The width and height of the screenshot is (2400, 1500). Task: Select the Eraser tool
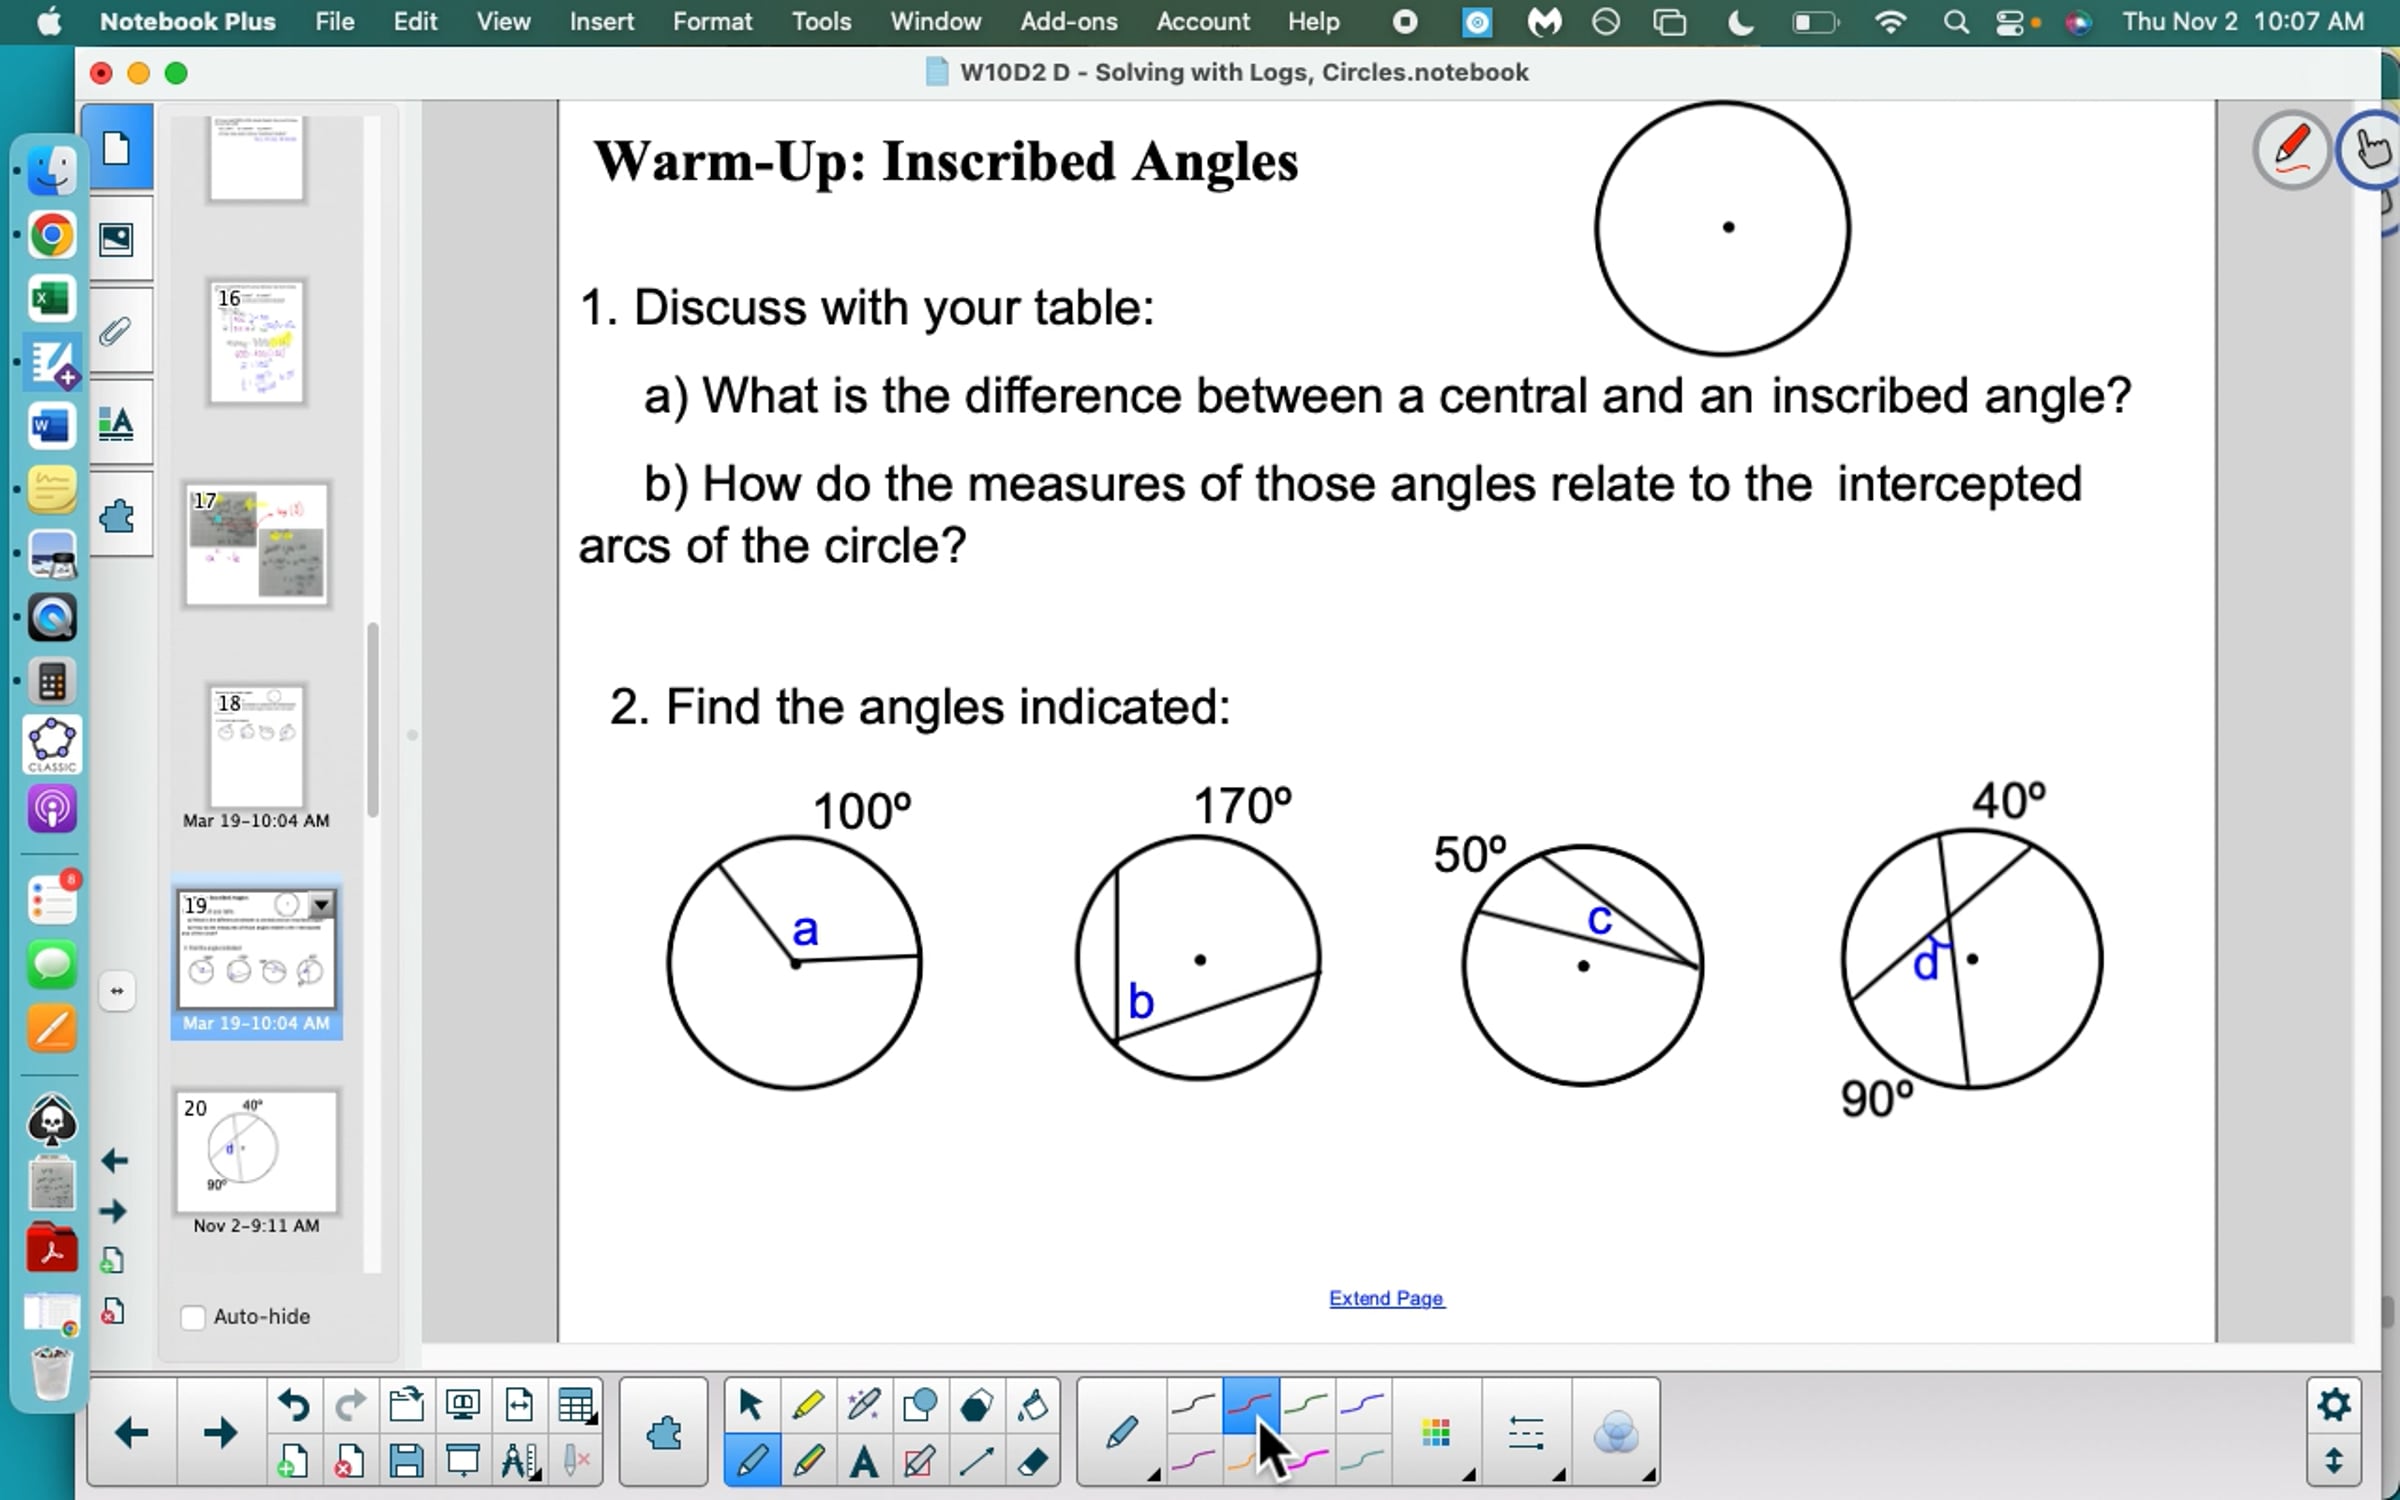pos(1032,1462)
